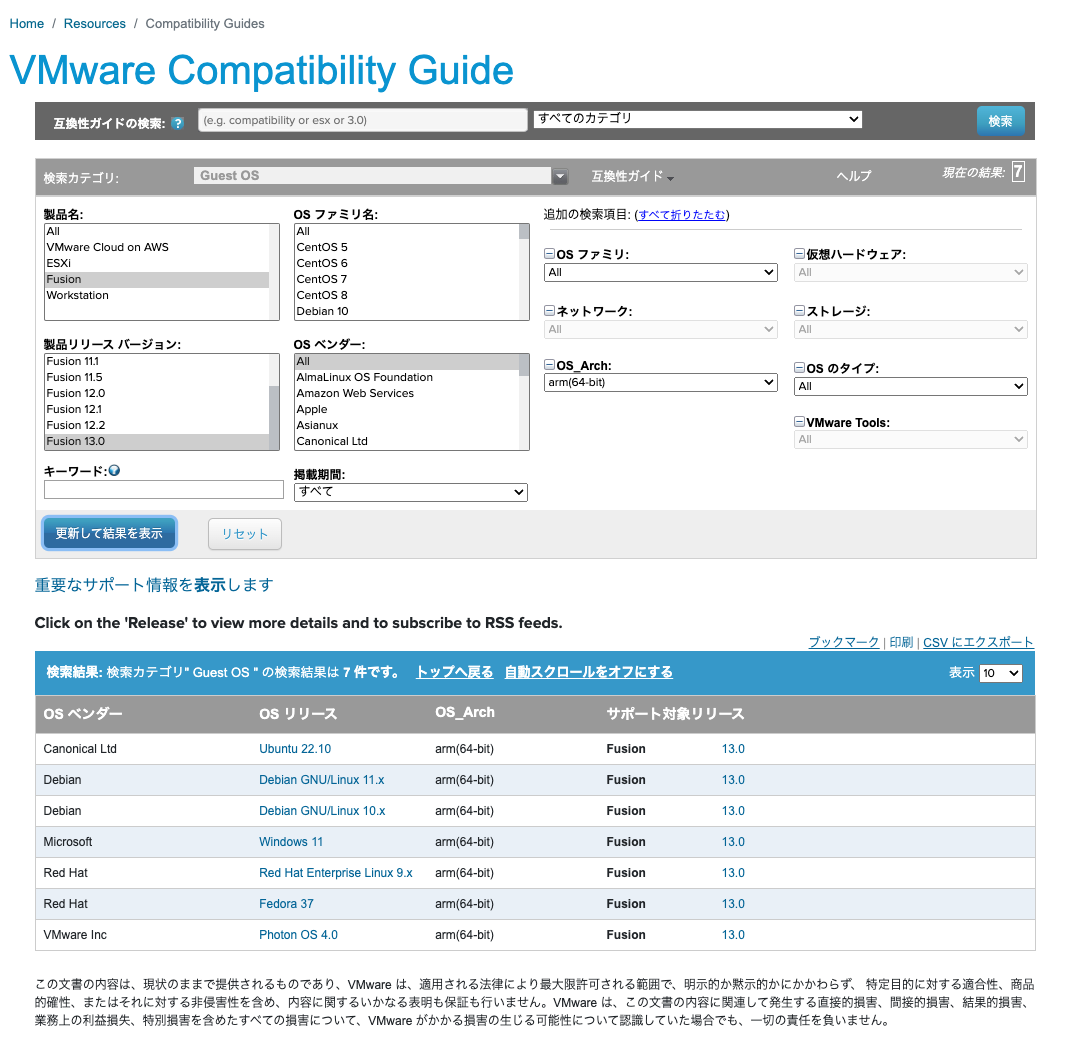Collapse the OS ファミリ filter section

tap(549, 253)
